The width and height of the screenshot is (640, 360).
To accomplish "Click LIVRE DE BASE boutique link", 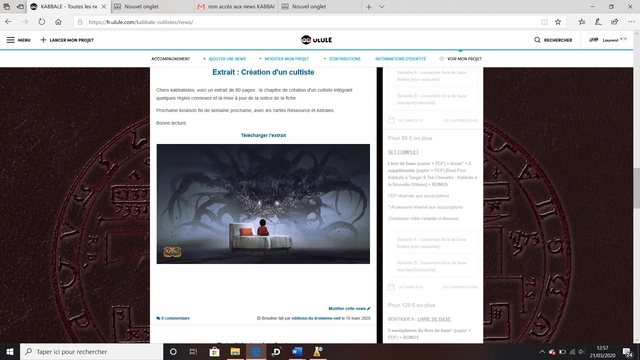I will [x=434, y=319].
